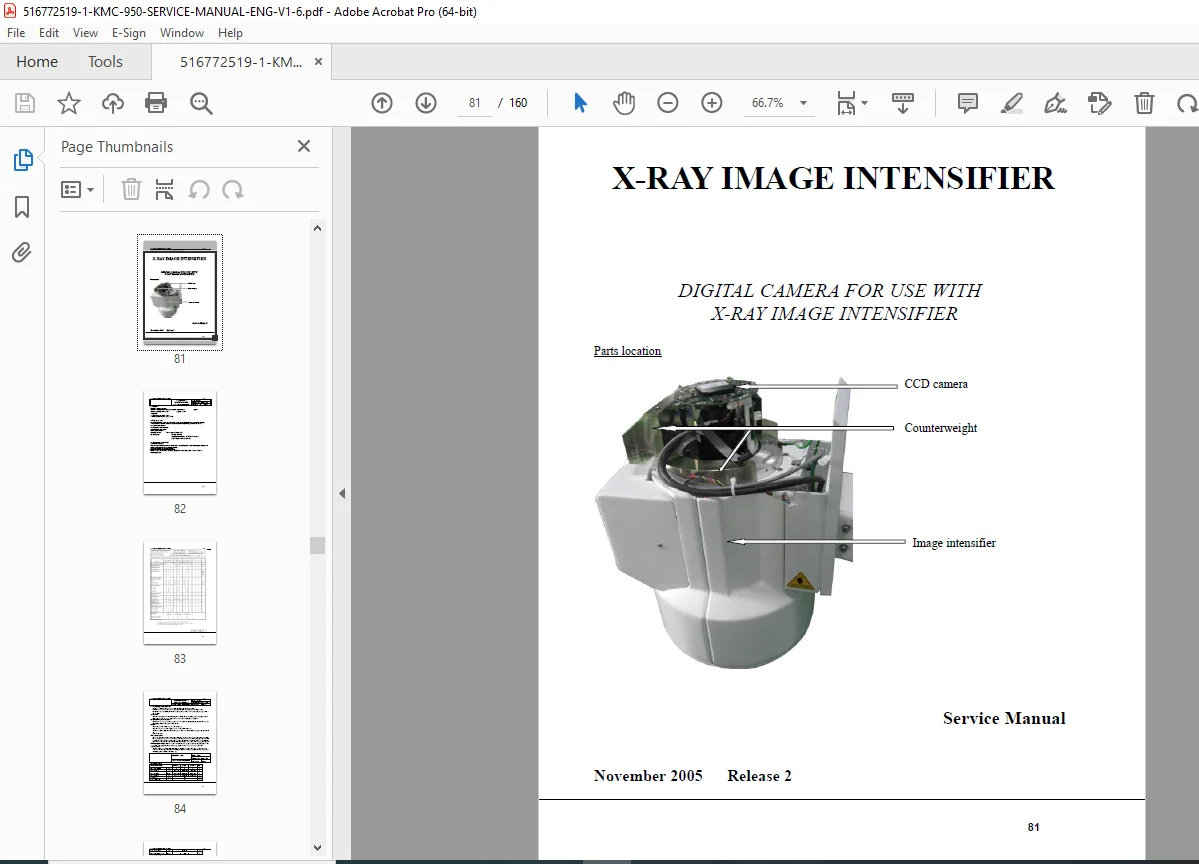Open the Help menu
Image resolution: width=1199 pixels, height=864 pixels.
tap(230, 33)
